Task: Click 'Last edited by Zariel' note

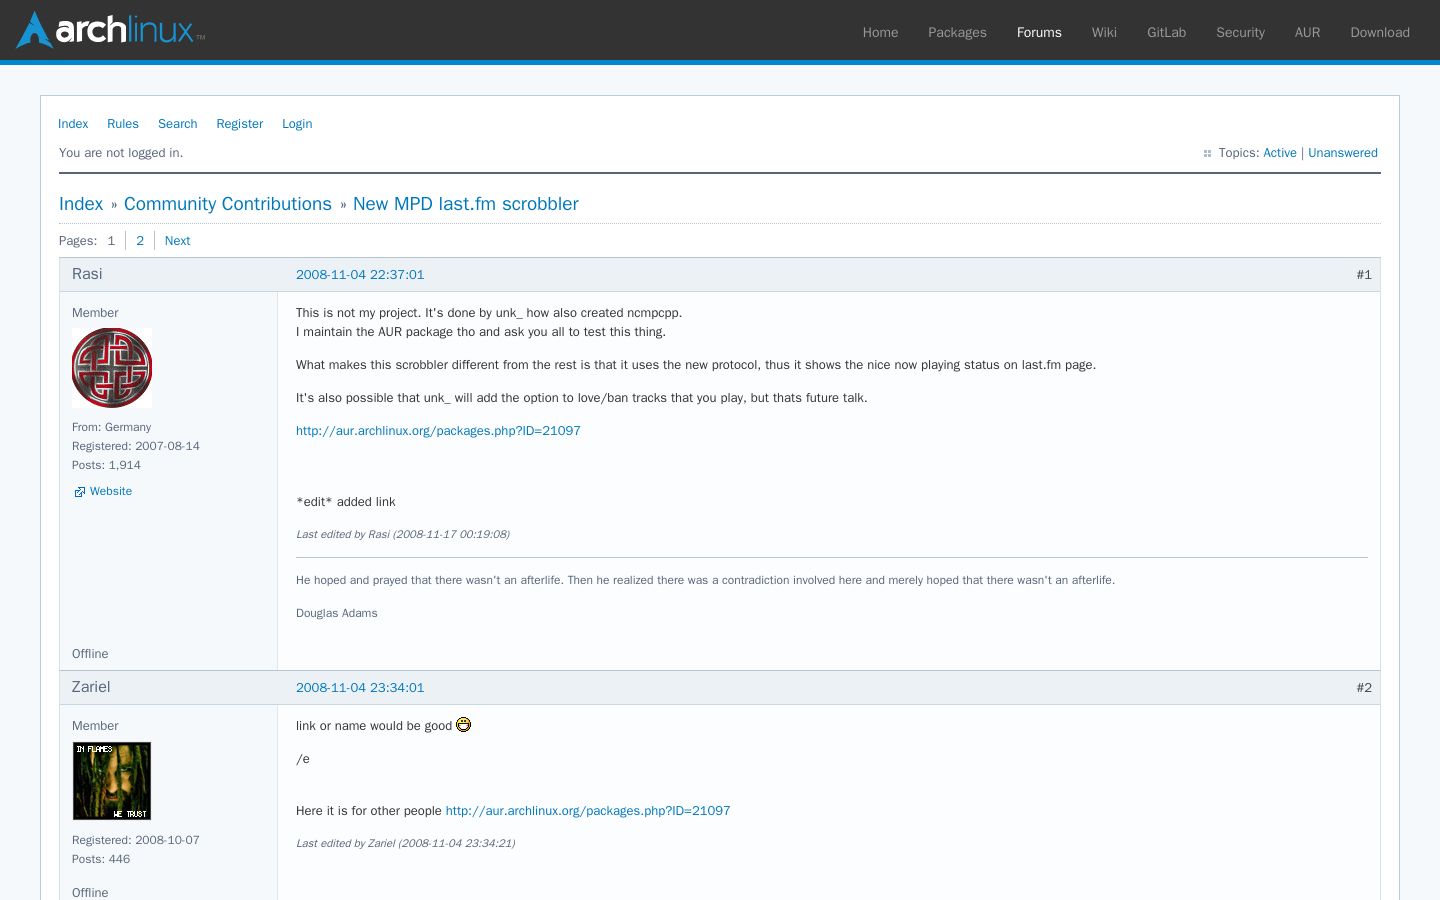Action: [x=406, y=843]
